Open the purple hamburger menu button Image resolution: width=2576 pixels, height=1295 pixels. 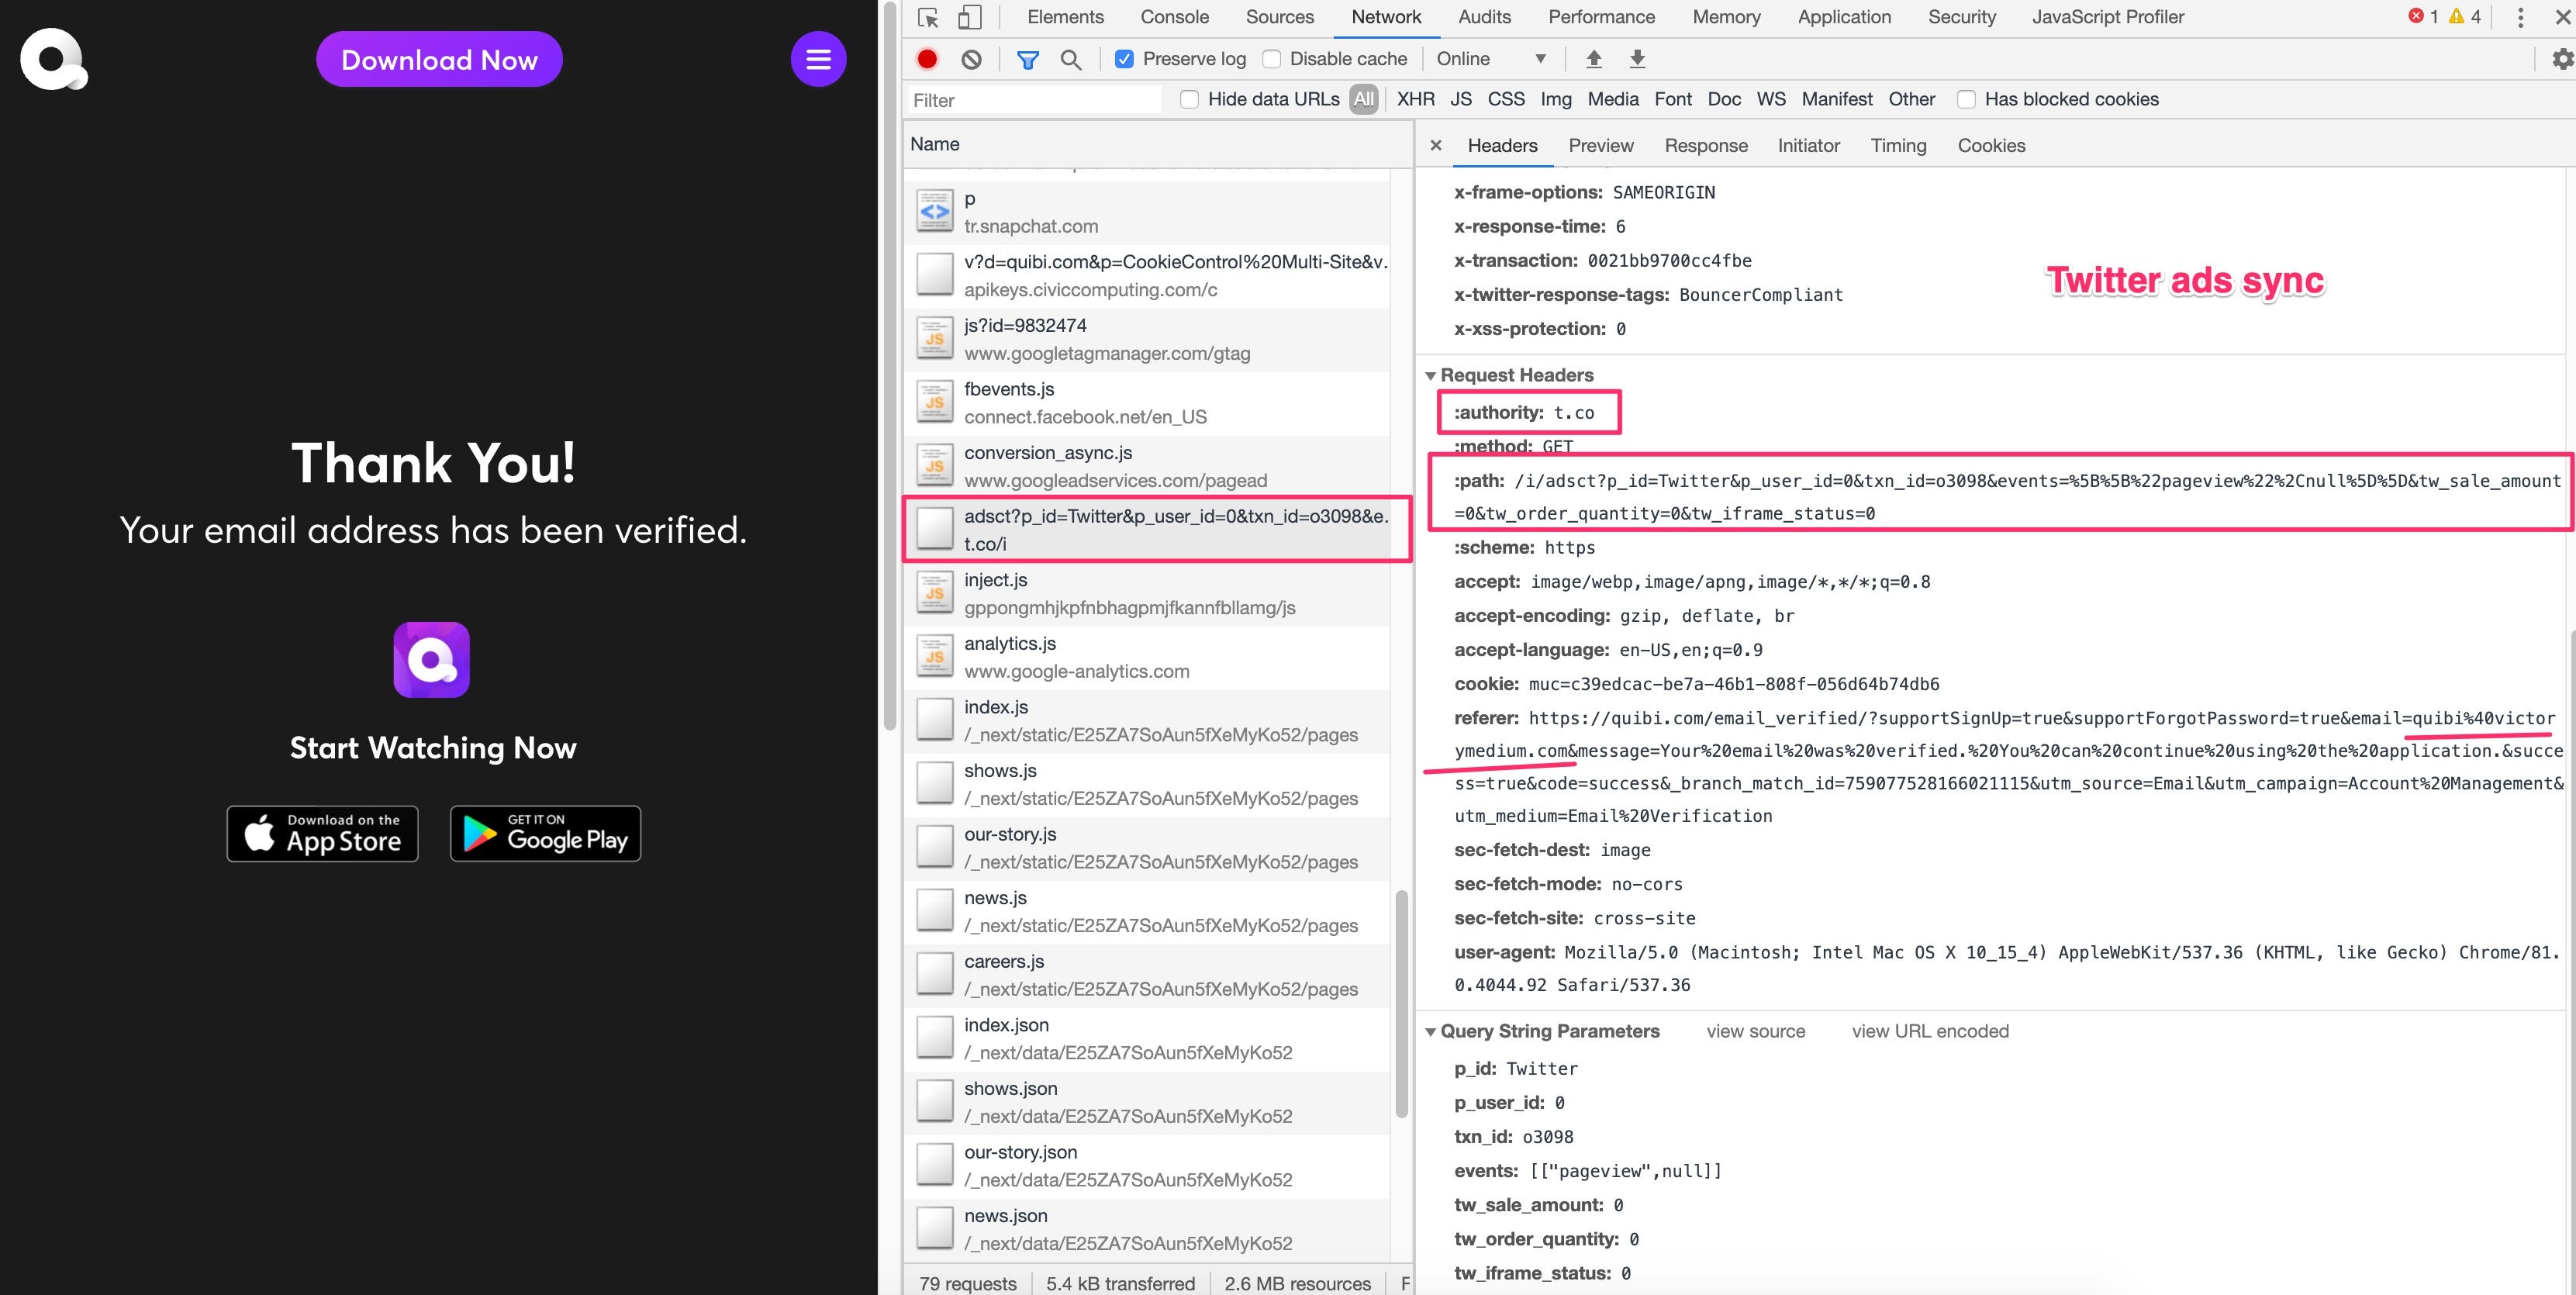[x=818, y=59]
